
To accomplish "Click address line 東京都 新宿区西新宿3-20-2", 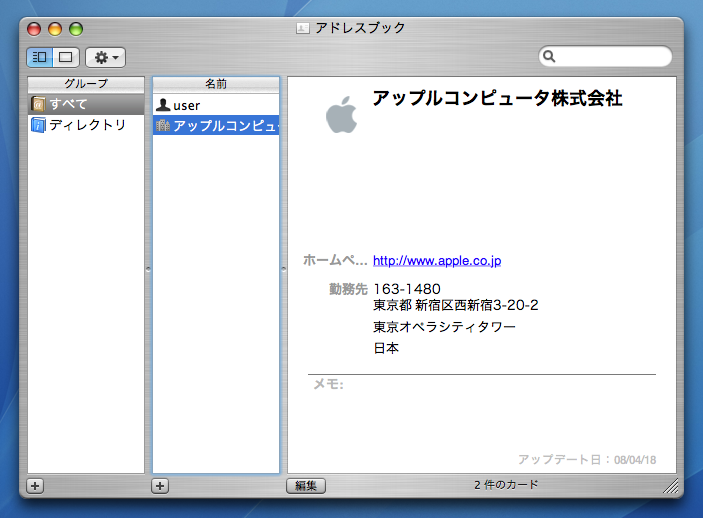I will [456, 305].
